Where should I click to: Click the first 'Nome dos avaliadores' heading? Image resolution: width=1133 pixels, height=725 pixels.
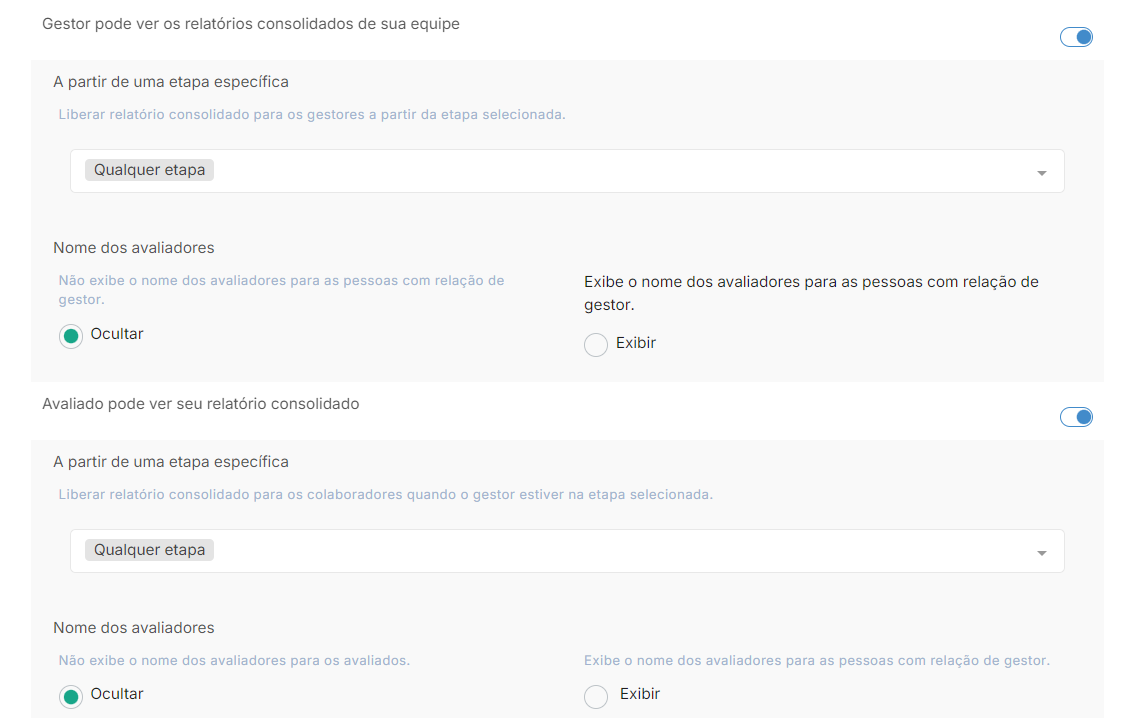point(134,248)
